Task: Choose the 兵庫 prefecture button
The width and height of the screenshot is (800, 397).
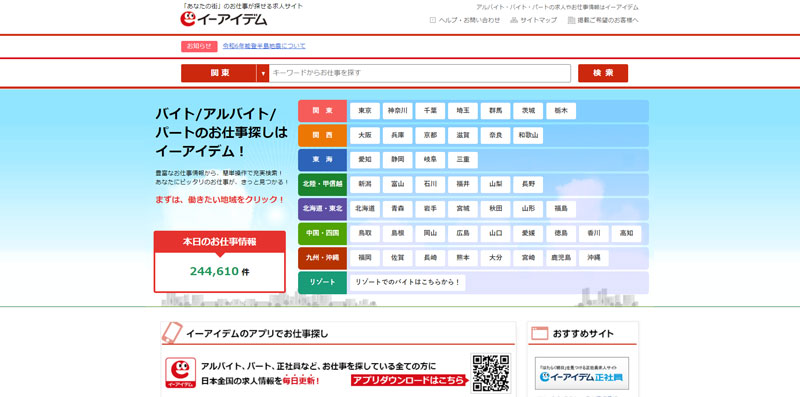Action: click(397, 135)
